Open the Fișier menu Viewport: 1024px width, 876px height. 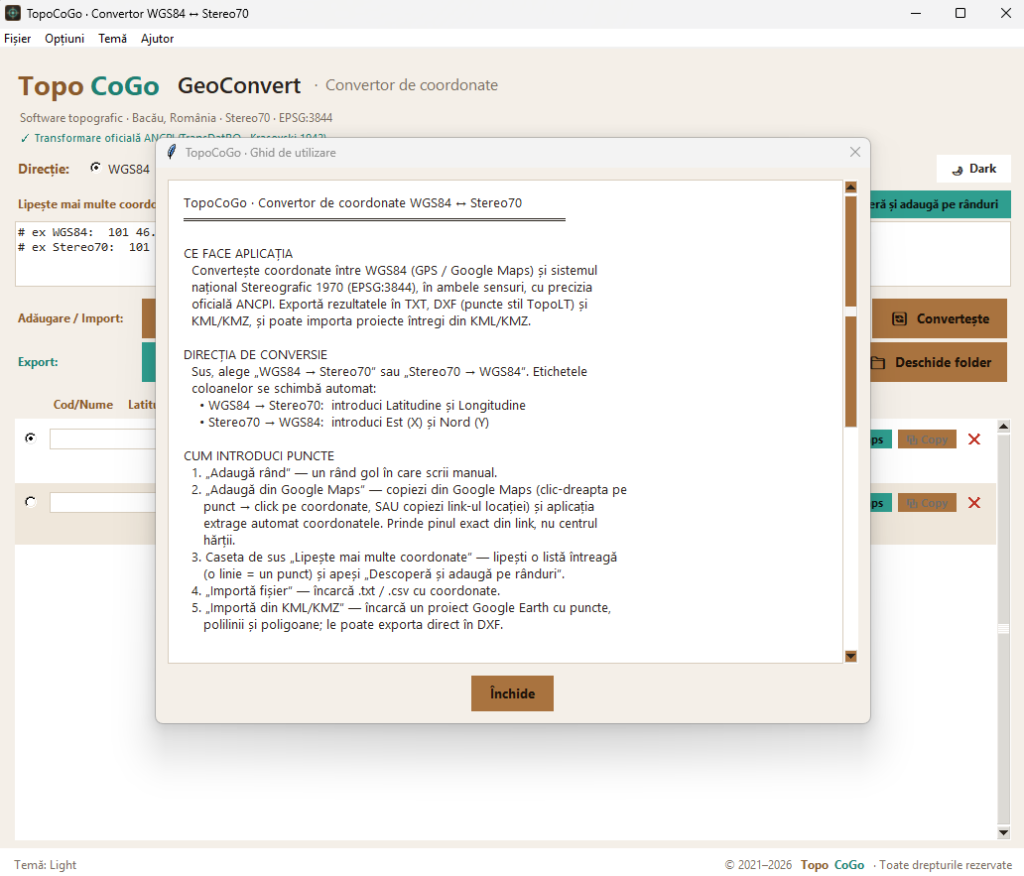[18, 39]
